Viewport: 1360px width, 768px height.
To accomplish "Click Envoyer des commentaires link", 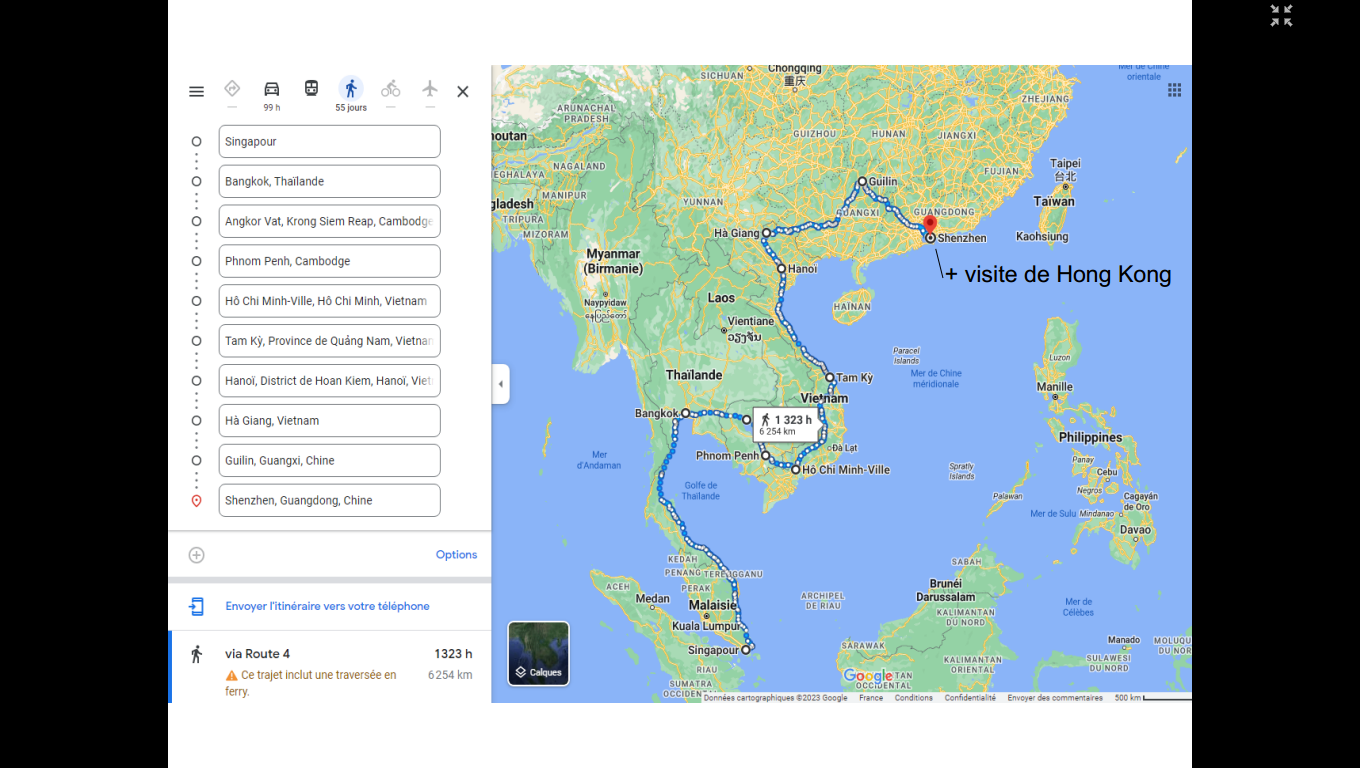I will [1055, 698].
